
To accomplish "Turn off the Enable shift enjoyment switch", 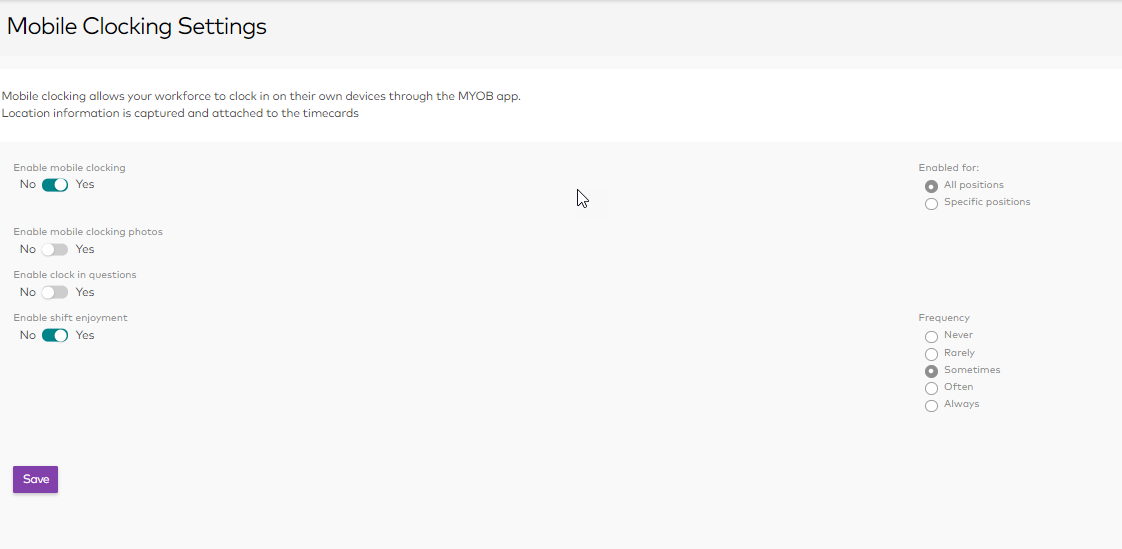I will point(54,336).
